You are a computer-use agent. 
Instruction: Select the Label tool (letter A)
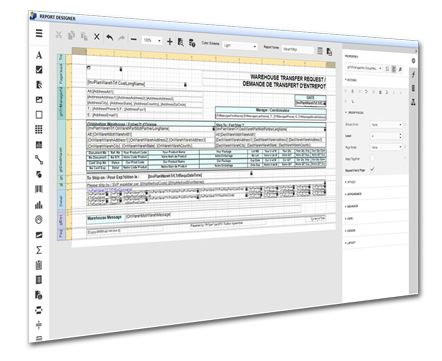pyautogui.click(x=39, y=55)
